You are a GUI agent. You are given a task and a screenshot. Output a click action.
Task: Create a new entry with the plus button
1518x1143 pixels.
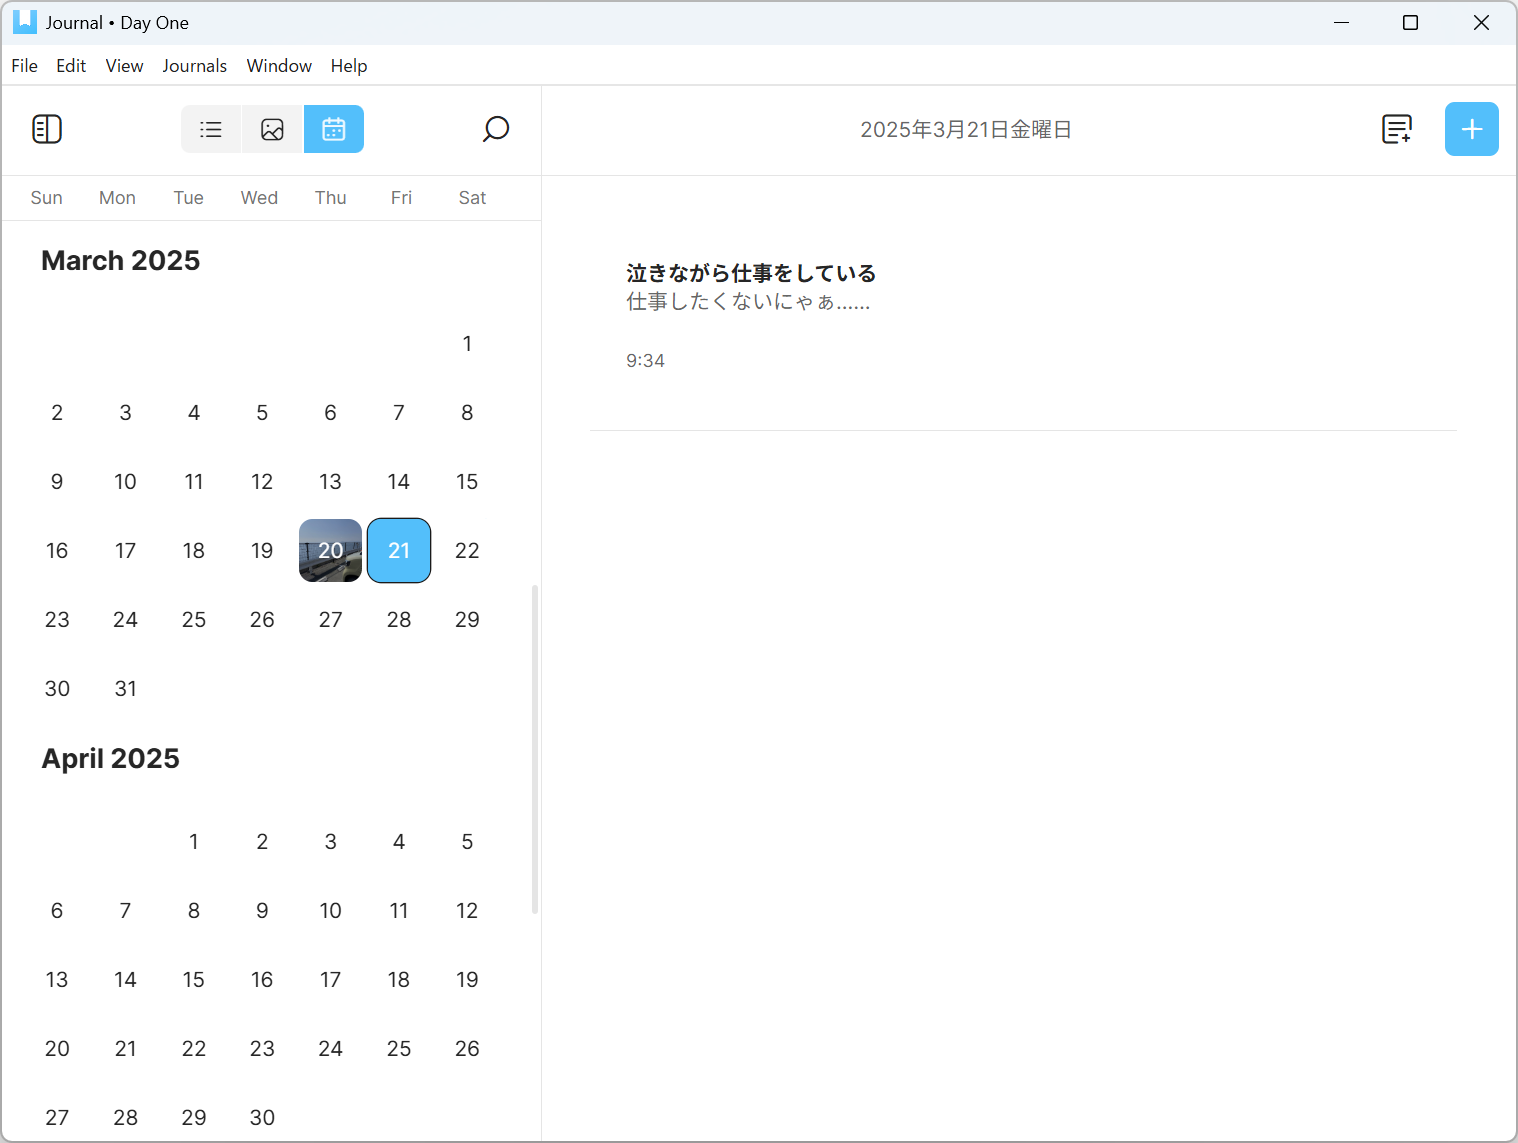click(1472, 129)
